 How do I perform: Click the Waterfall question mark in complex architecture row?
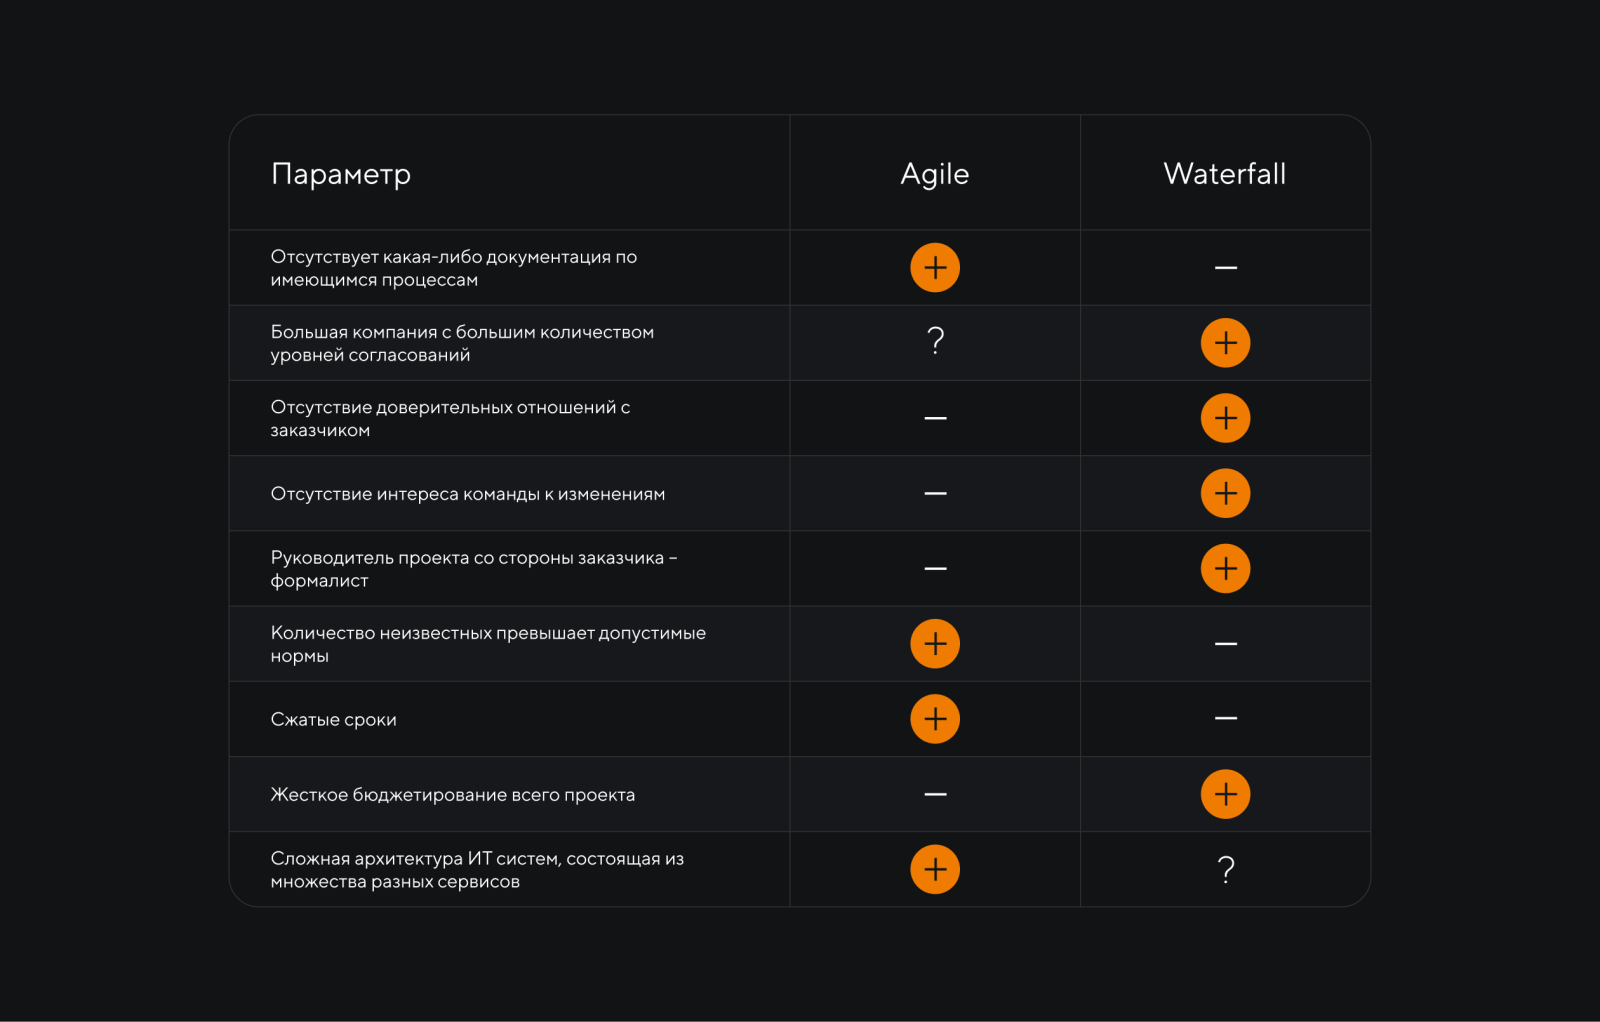point(1226,870)
